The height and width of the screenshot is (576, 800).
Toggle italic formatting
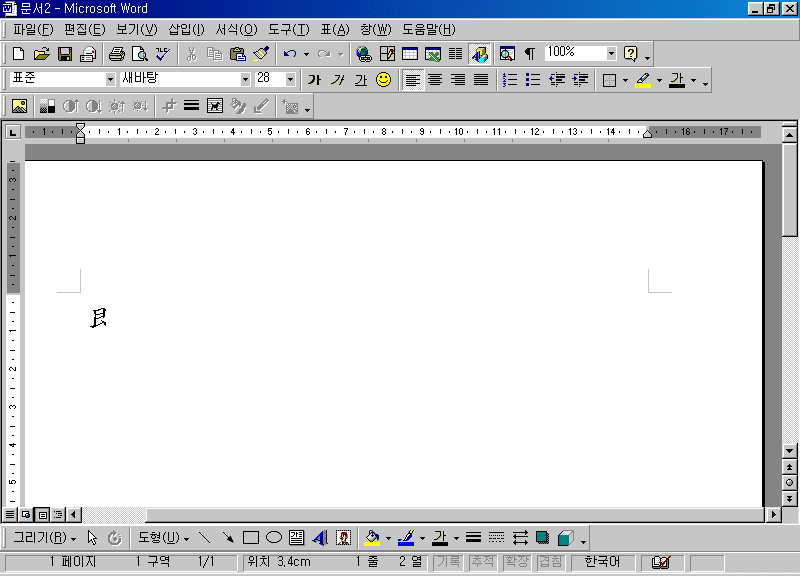coord(337,80)
